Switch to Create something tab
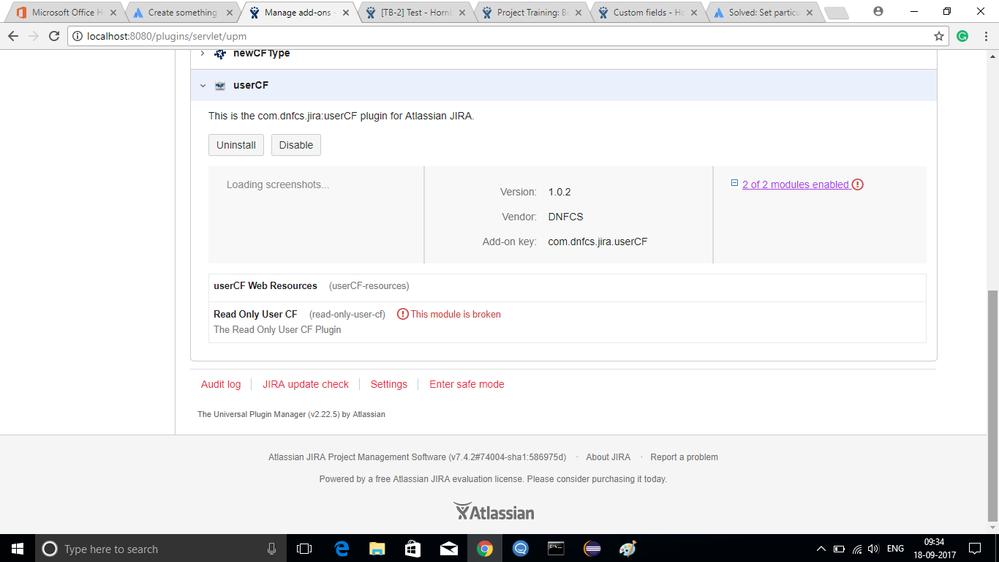Screen dimensions: 999x562 [183, 12]
